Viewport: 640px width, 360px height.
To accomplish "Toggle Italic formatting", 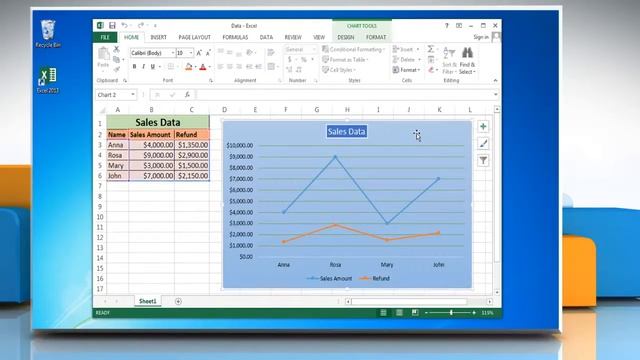I will point(143,67).
